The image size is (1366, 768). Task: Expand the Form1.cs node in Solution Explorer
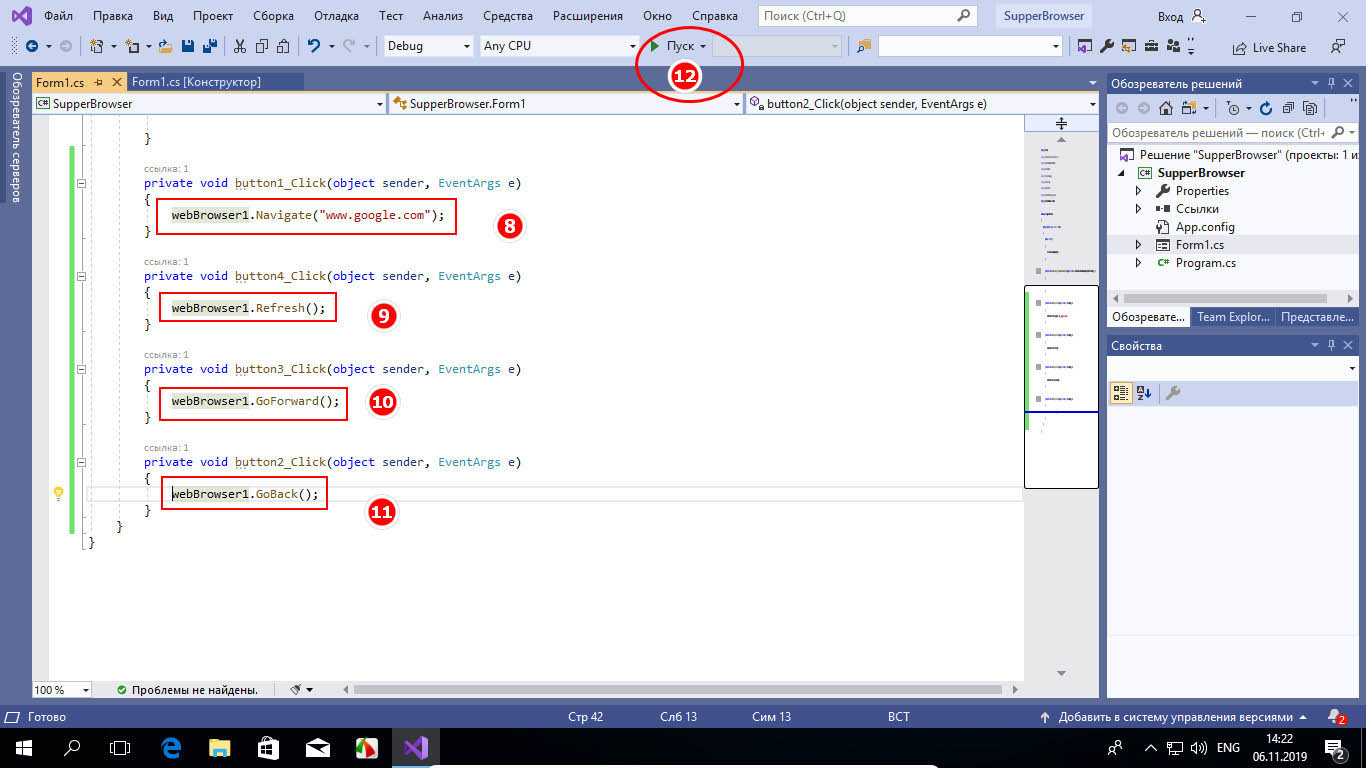tap(1138, 245)
